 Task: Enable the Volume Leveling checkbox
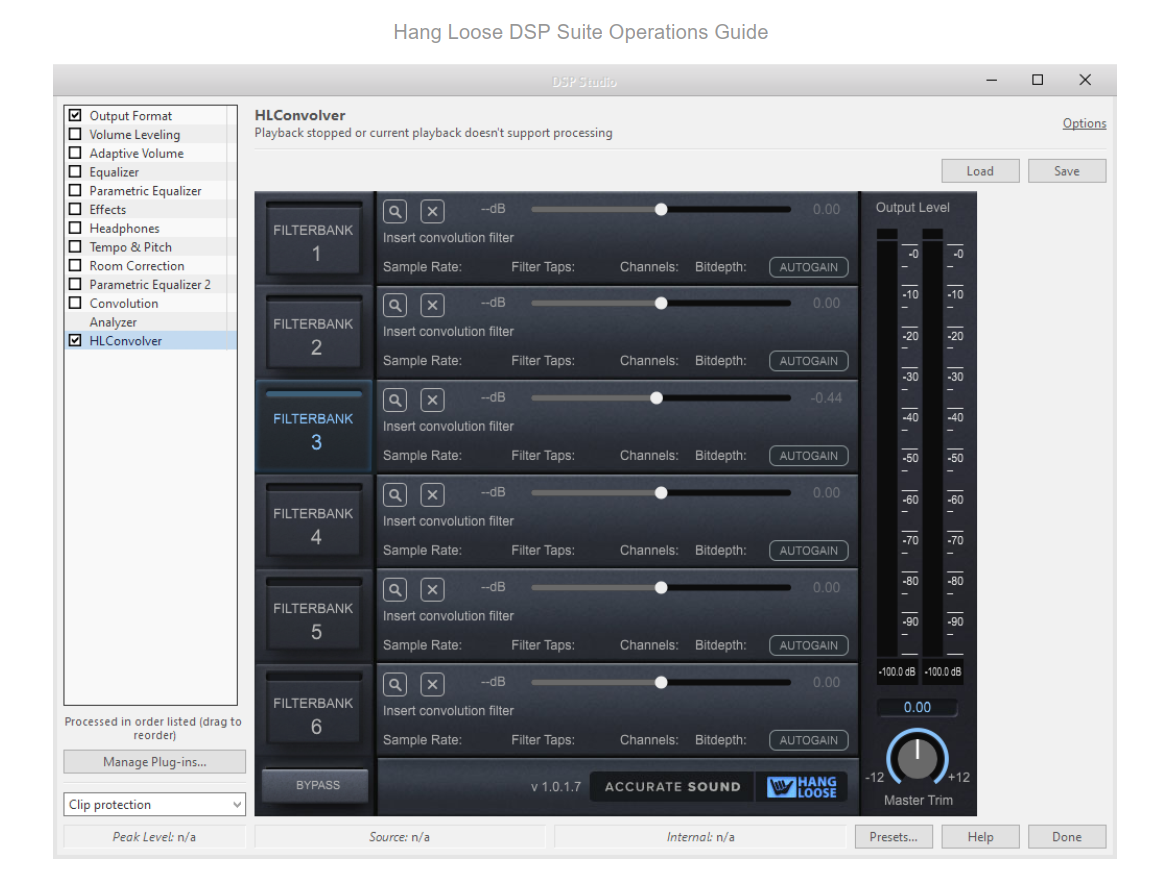[x=75, y=134]
